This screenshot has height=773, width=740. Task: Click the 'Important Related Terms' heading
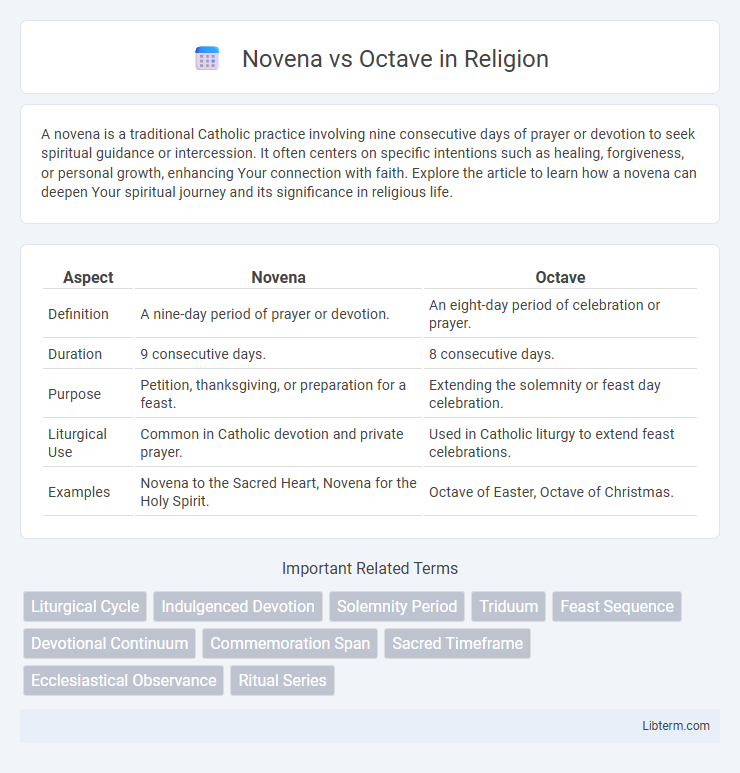370,568
